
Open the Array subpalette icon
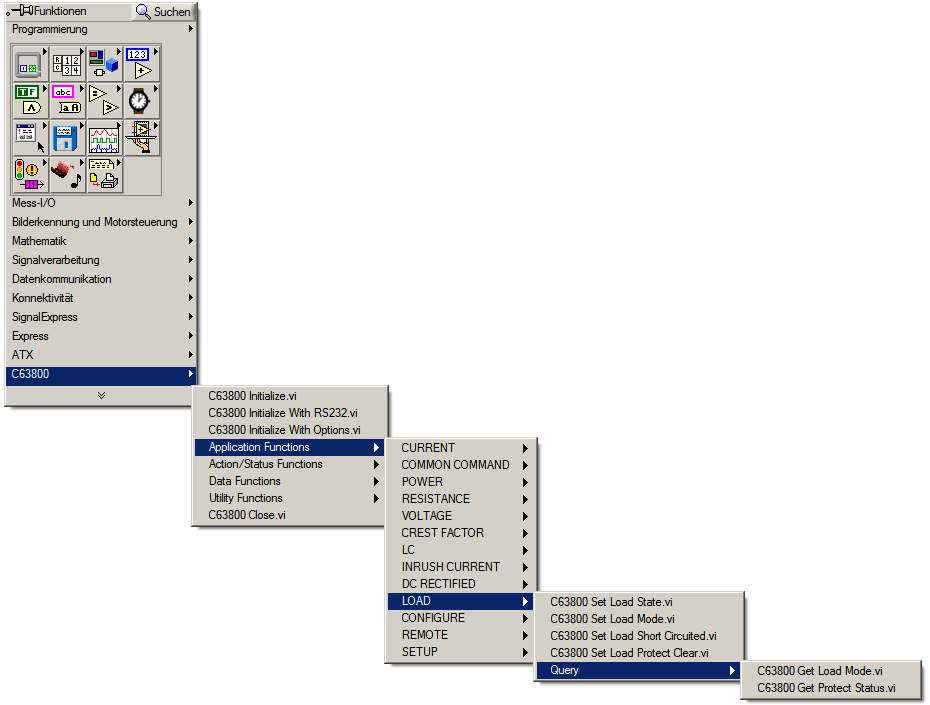pos(67,63)
